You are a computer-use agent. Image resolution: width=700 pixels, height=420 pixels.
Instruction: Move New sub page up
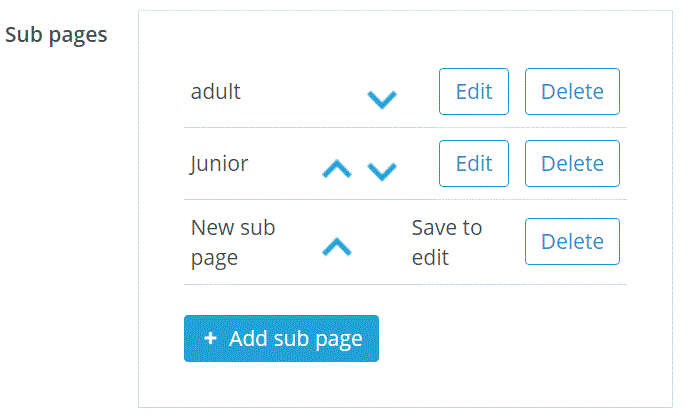coord(337,246)
